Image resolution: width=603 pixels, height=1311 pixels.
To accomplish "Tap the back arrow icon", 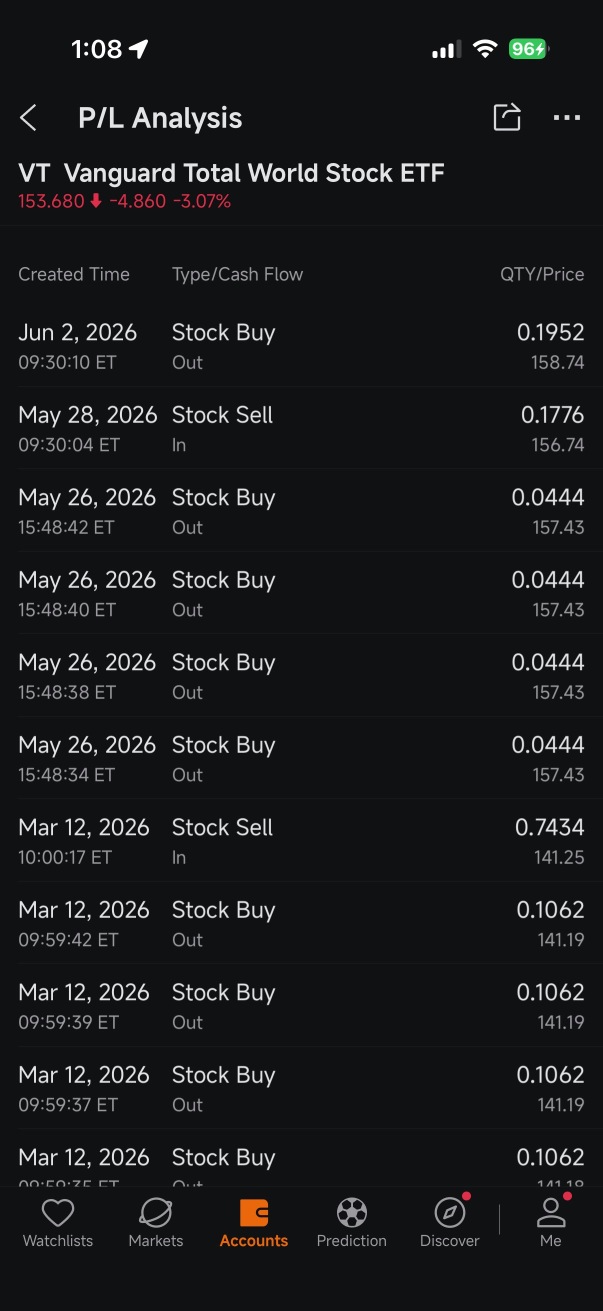I will [28, 118].
